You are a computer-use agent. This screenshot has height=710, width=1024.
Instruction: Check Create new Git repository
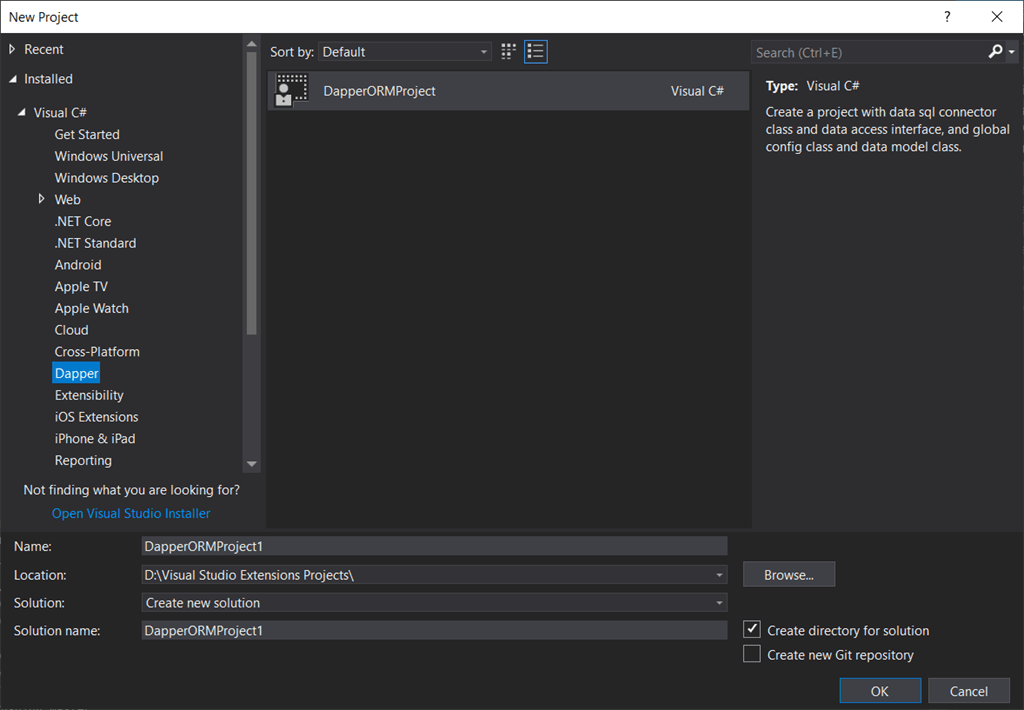(752, 653)
